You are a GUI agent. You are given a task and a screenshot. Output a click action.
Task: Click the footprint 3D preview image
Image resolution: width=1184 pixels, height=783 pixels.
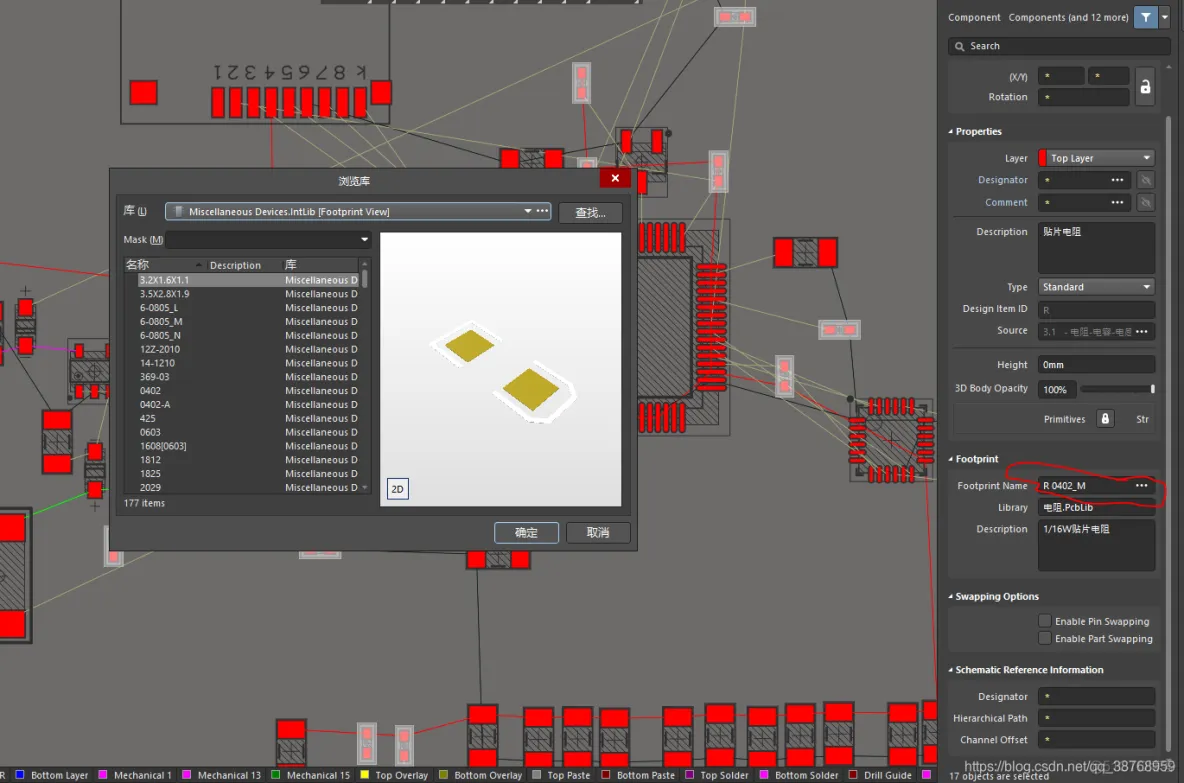(x=501, y=369)
